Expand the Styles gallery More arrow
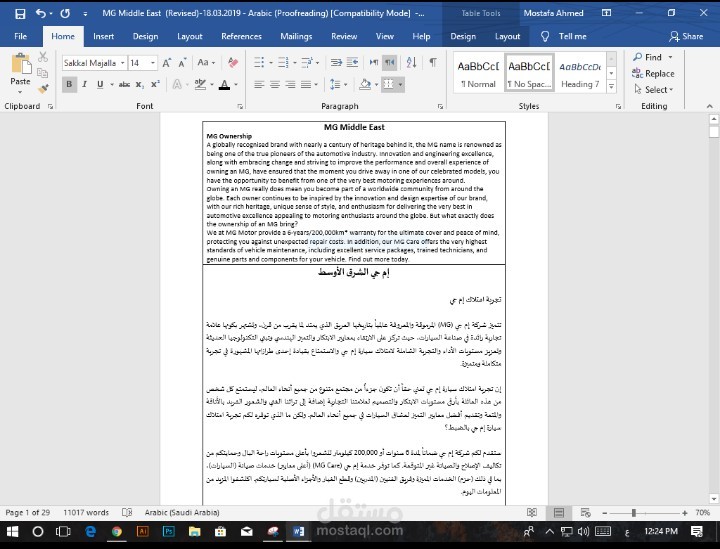 pos(611,86)
